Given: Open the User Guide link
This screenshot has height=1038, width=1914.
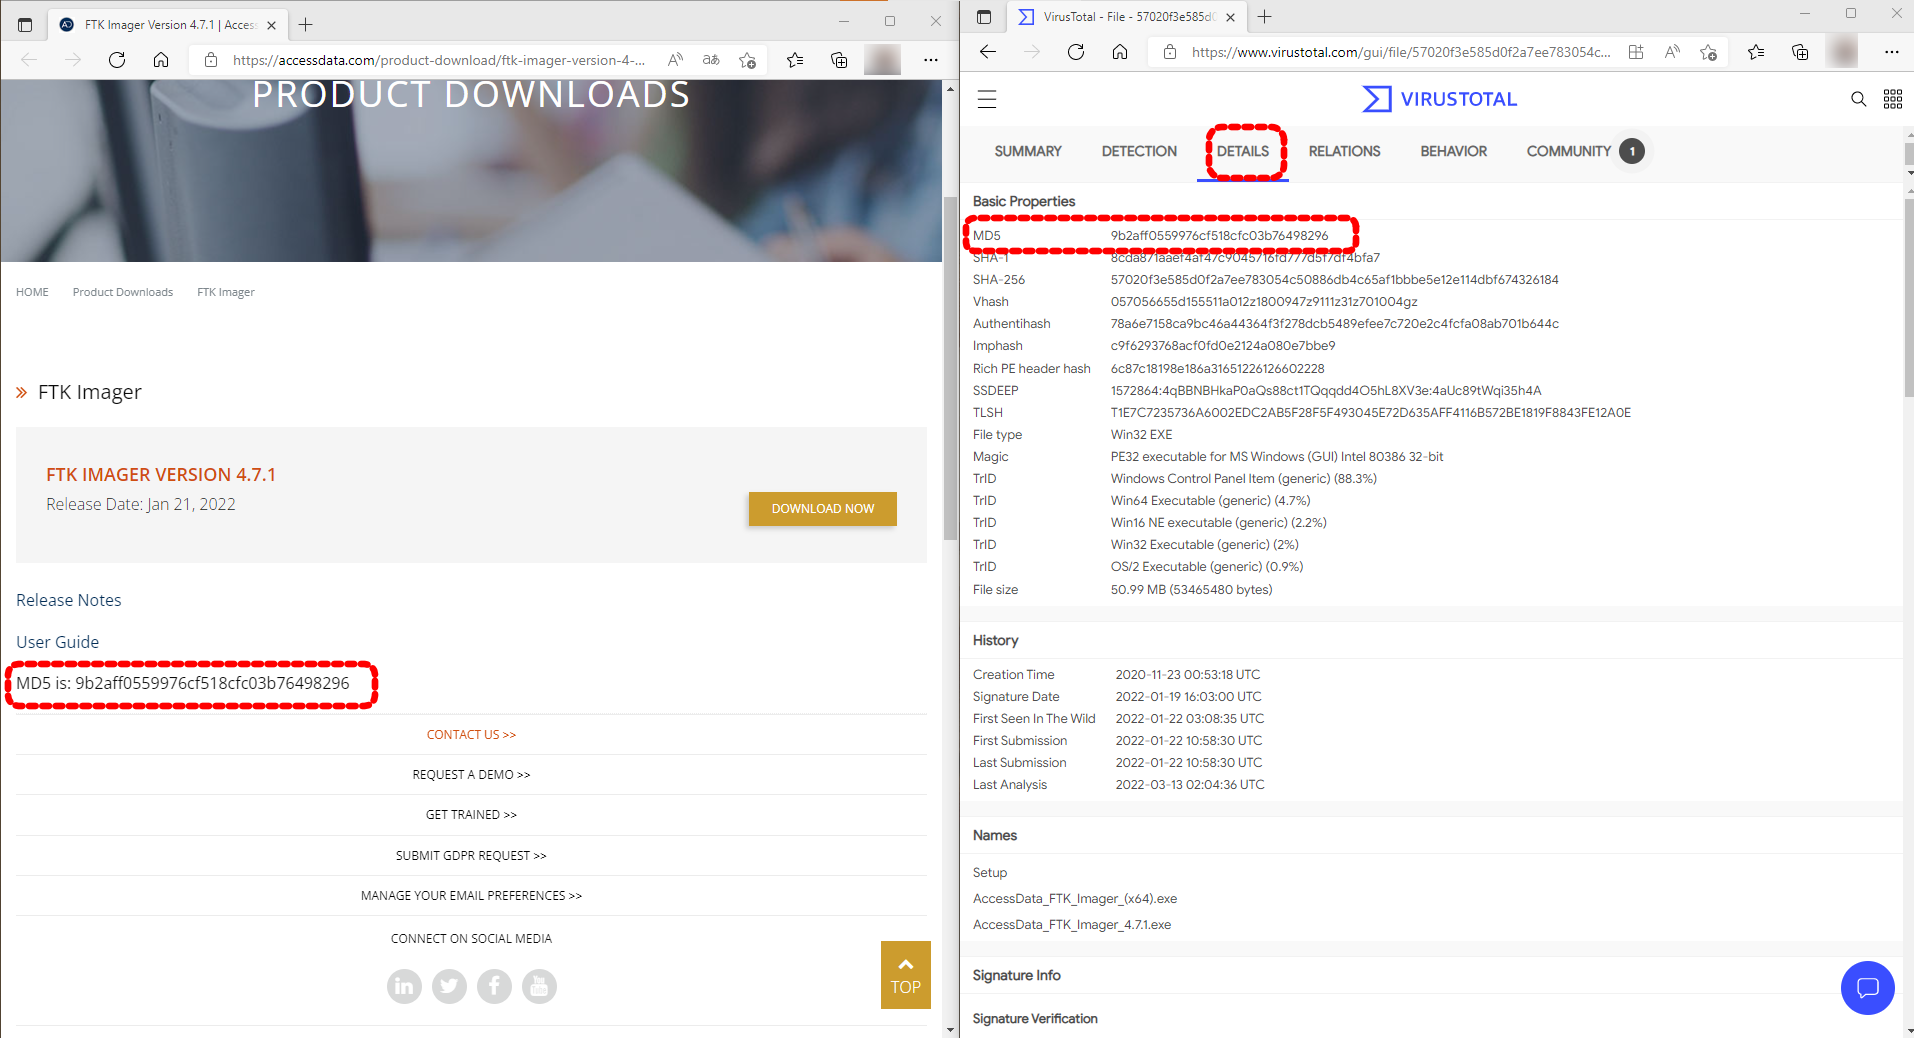Looking at the screenshot, I should 57,642.
